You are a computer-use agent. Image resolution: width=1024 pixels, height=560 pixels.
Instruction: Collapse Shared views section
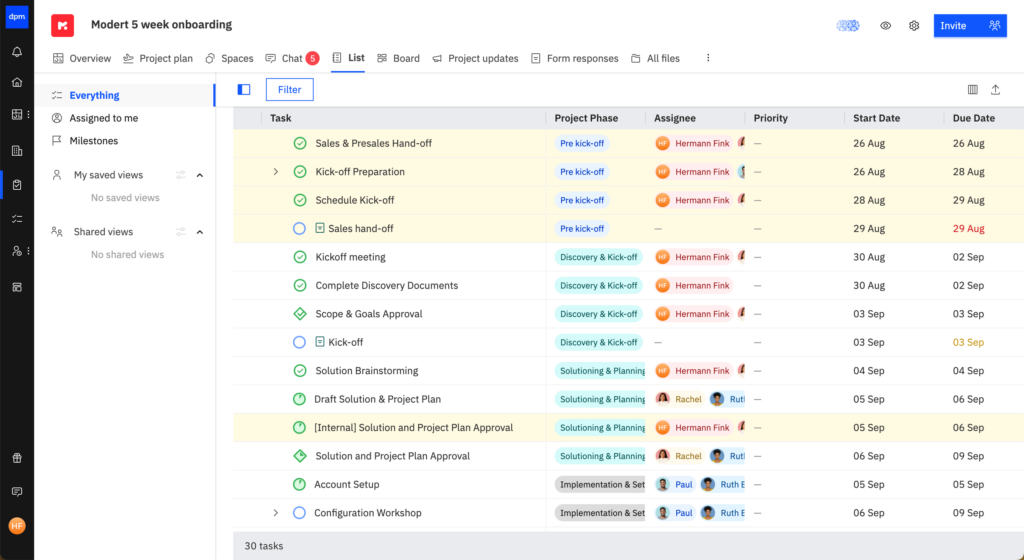[200, 232]
